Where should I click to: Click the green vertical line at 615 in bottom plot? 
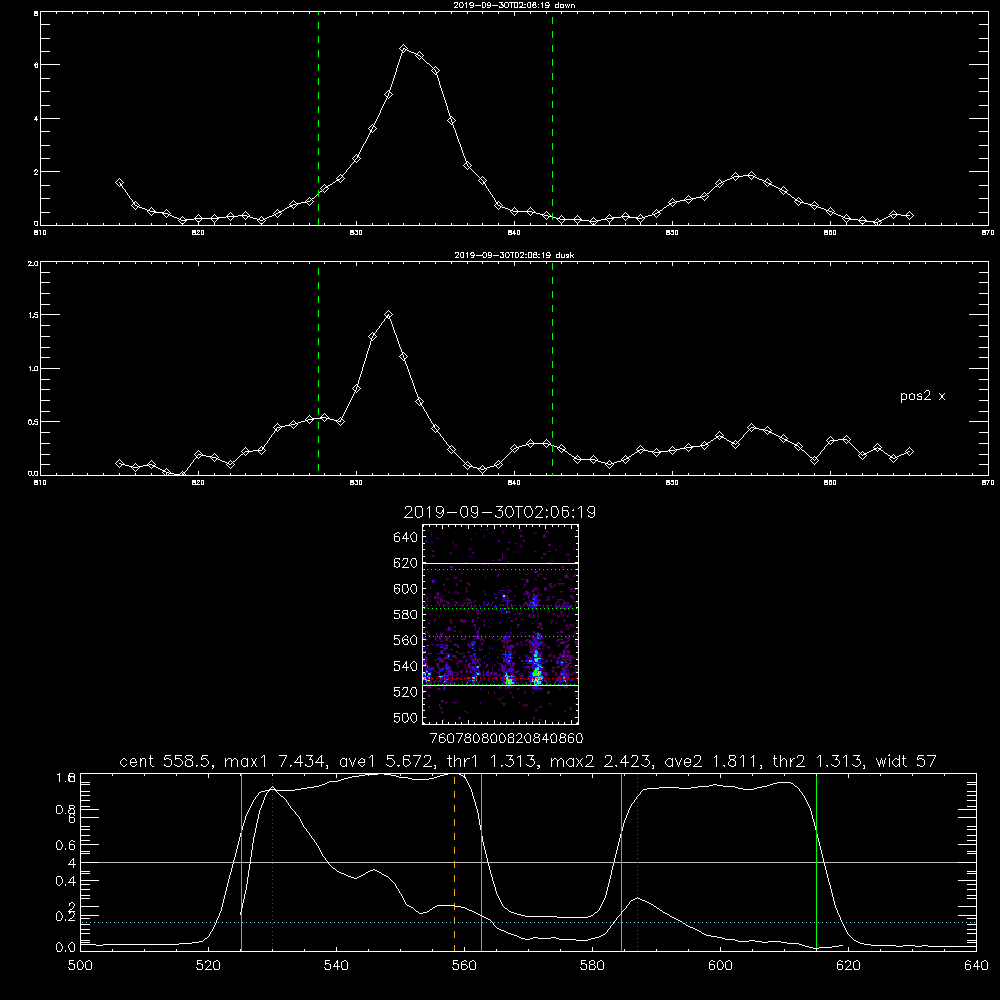[x=816, y=861]
